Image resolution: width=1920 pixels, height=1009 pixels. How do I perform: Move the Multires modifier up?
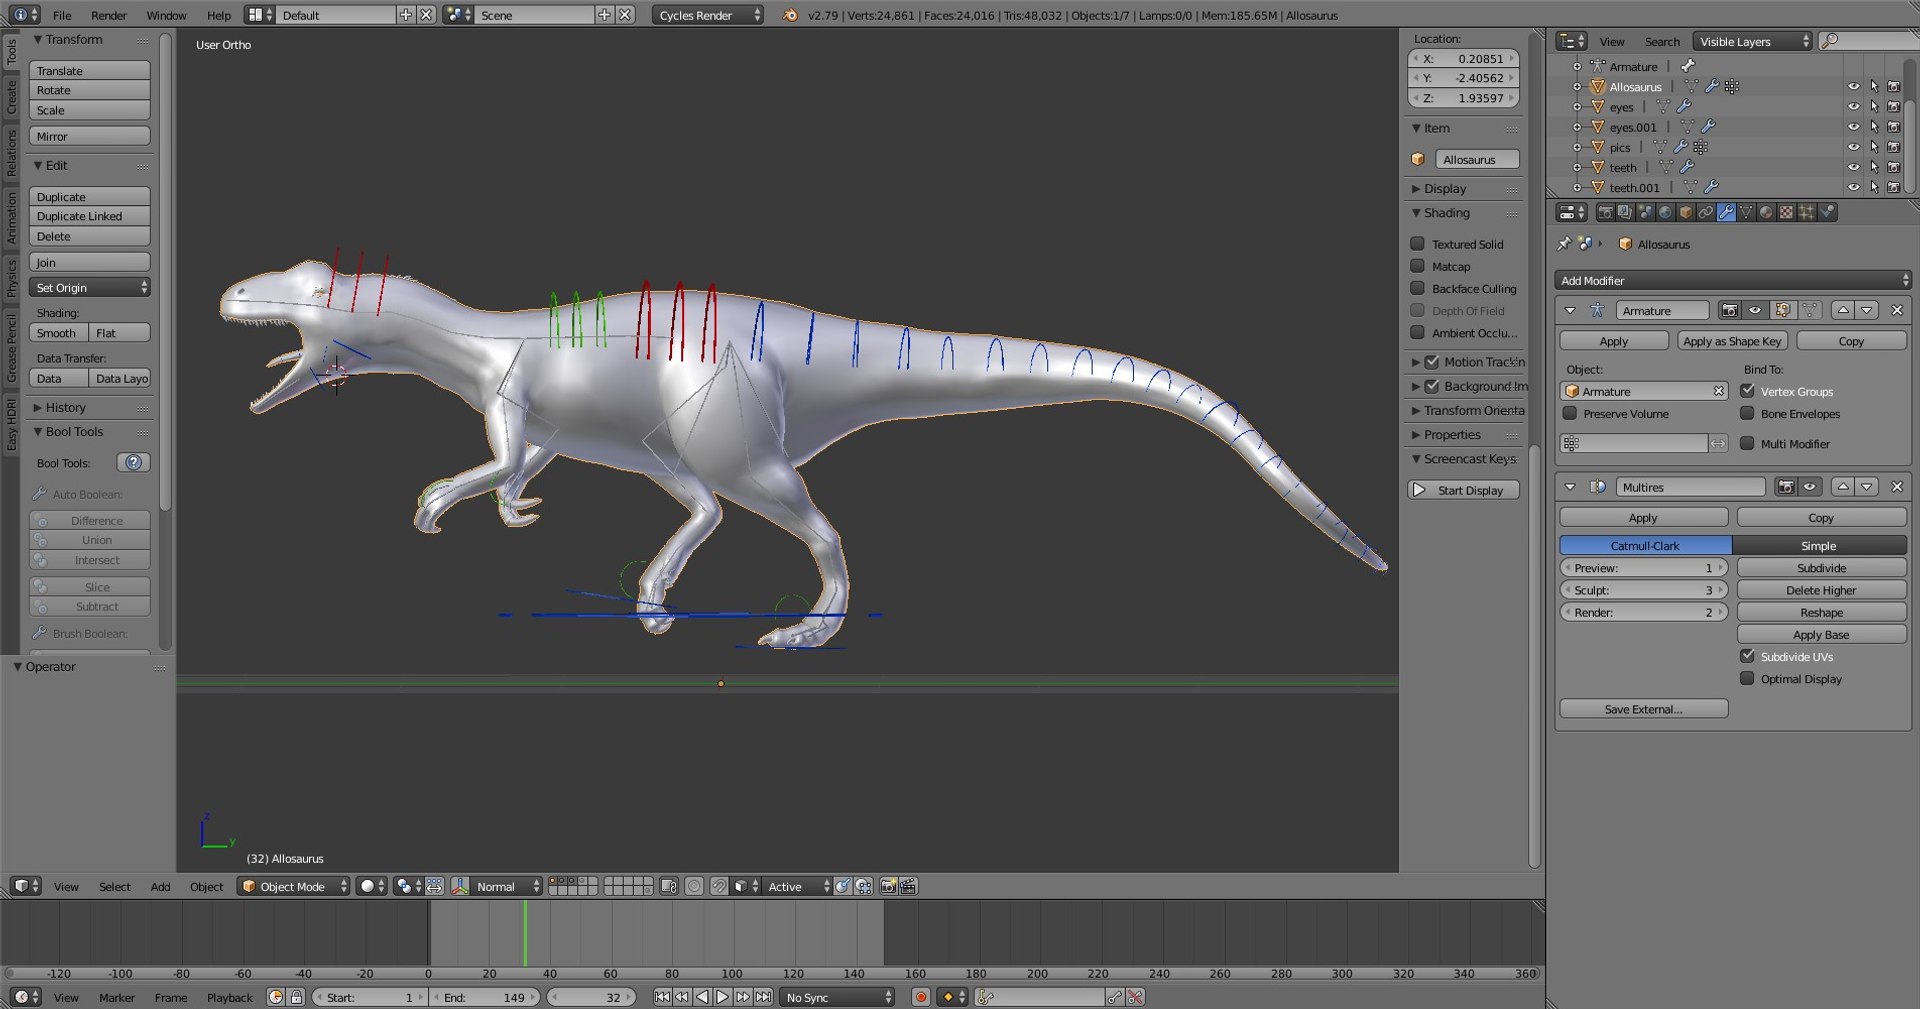click(1843, 487)
